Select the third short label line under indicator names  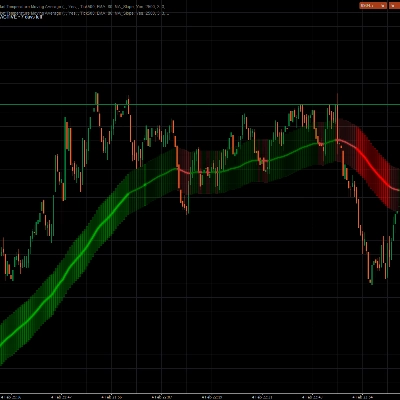pos(21,17)
